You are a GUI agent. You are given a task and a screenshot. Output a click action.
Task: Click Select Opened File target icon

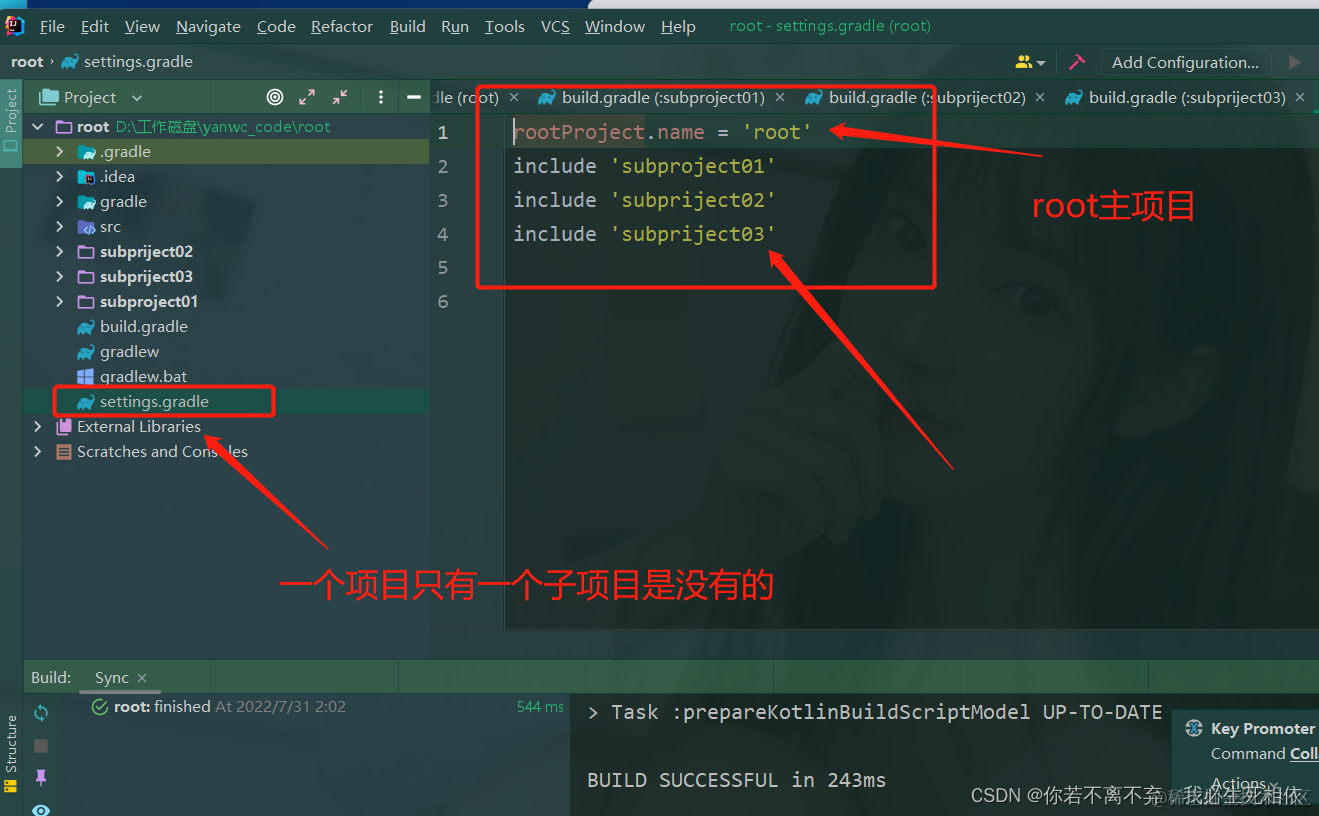click(275, 97)
